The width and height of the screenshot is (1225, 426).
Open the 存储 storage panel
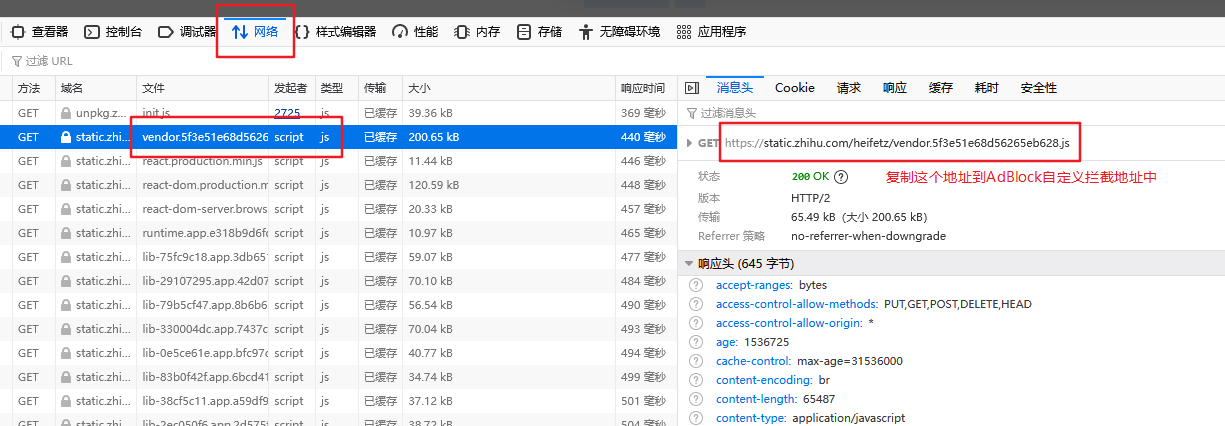point(539,32)
